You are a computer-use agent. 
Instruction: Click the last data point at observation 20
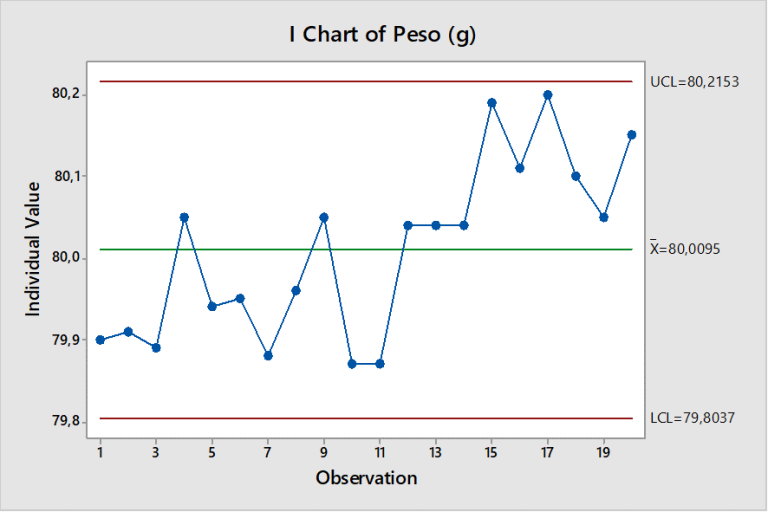point(632,135)
